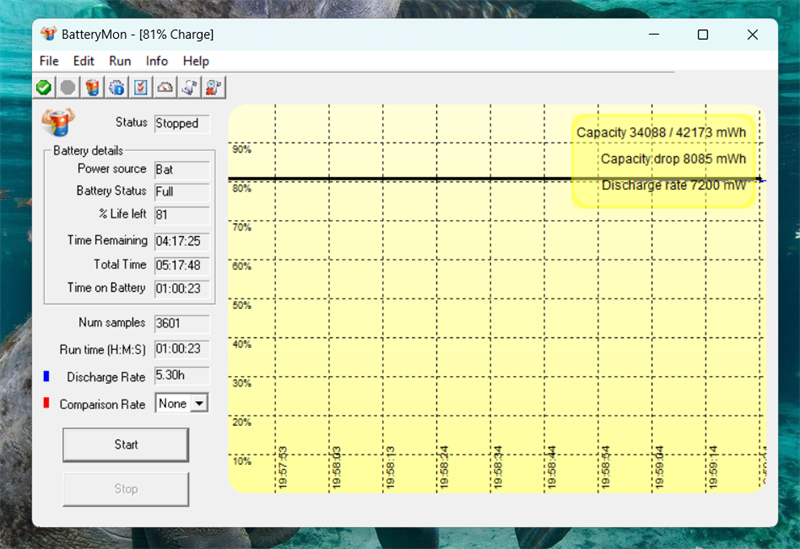Click Discharge Rate value 5.30h
The width and height of the screenshot is (800, 549).
[x=182, y=376]
